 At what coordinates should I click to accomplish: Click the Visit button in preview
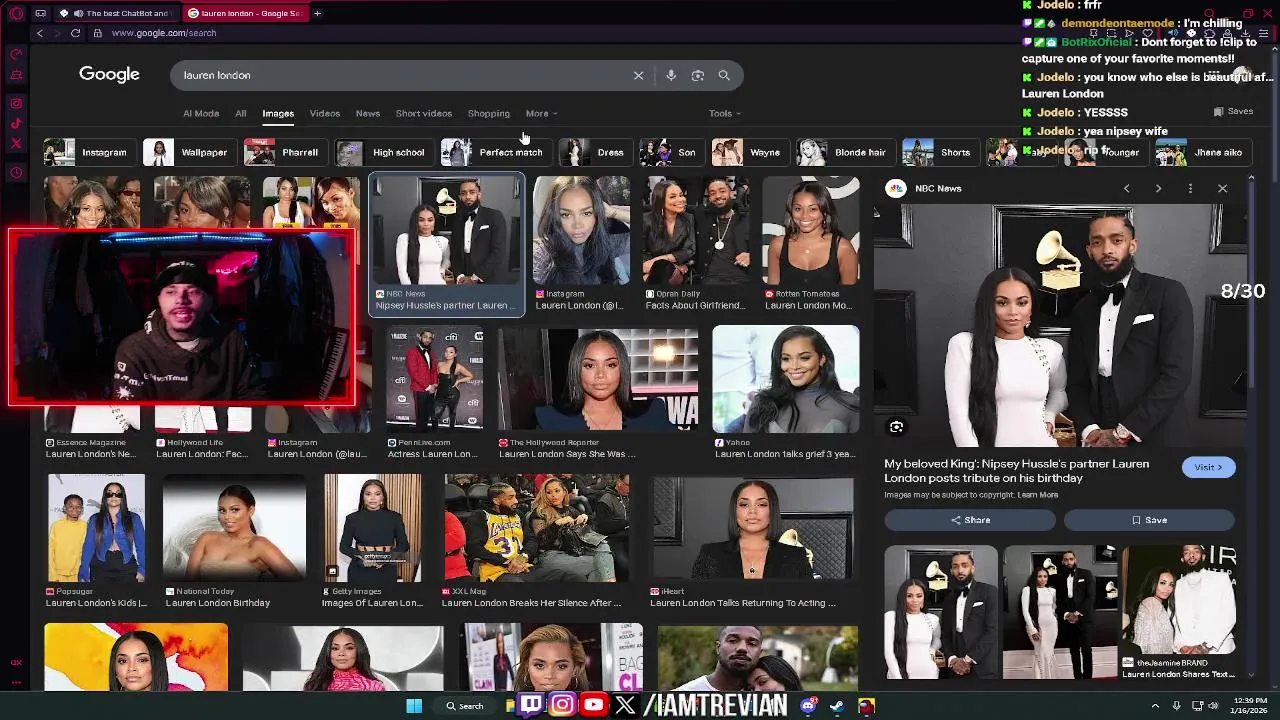click(x=1208, y=467)
